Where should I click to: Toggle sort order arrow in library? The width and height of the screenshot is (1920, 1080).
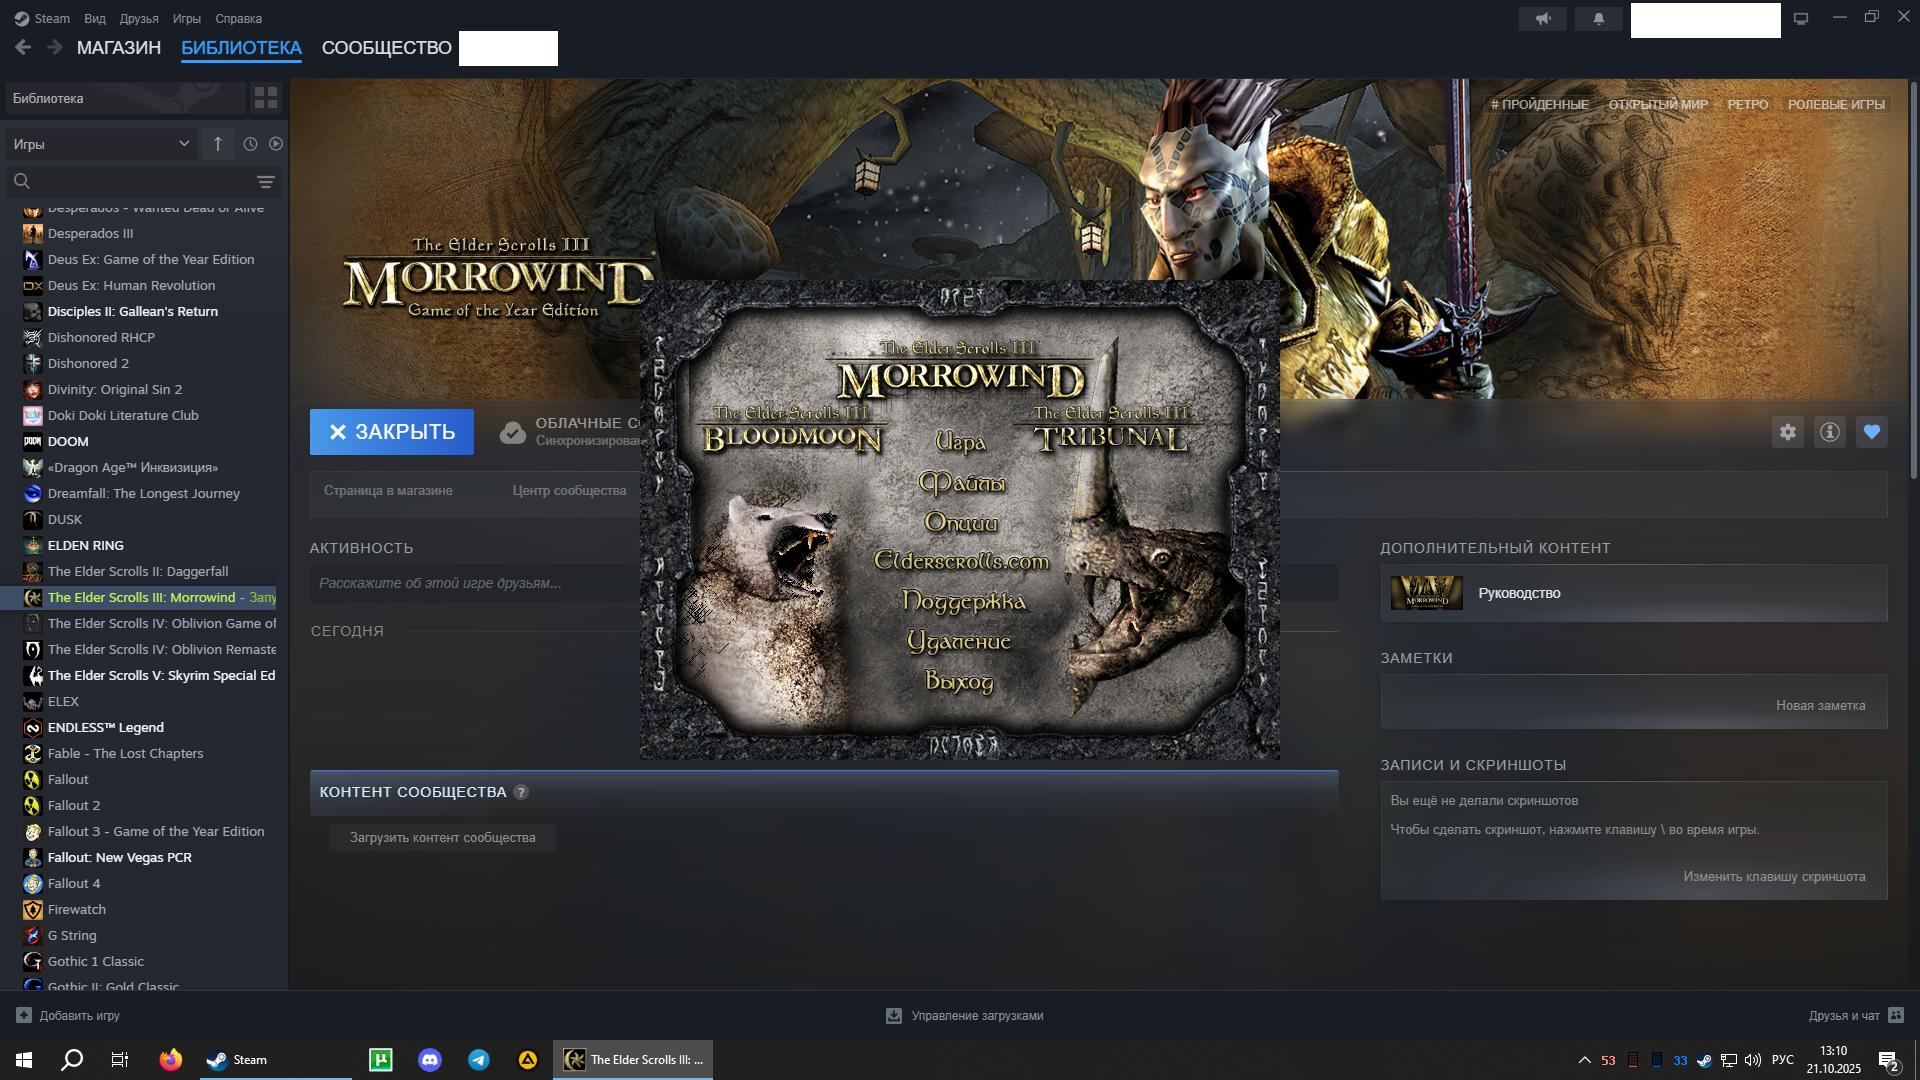[x=218, y=144]
